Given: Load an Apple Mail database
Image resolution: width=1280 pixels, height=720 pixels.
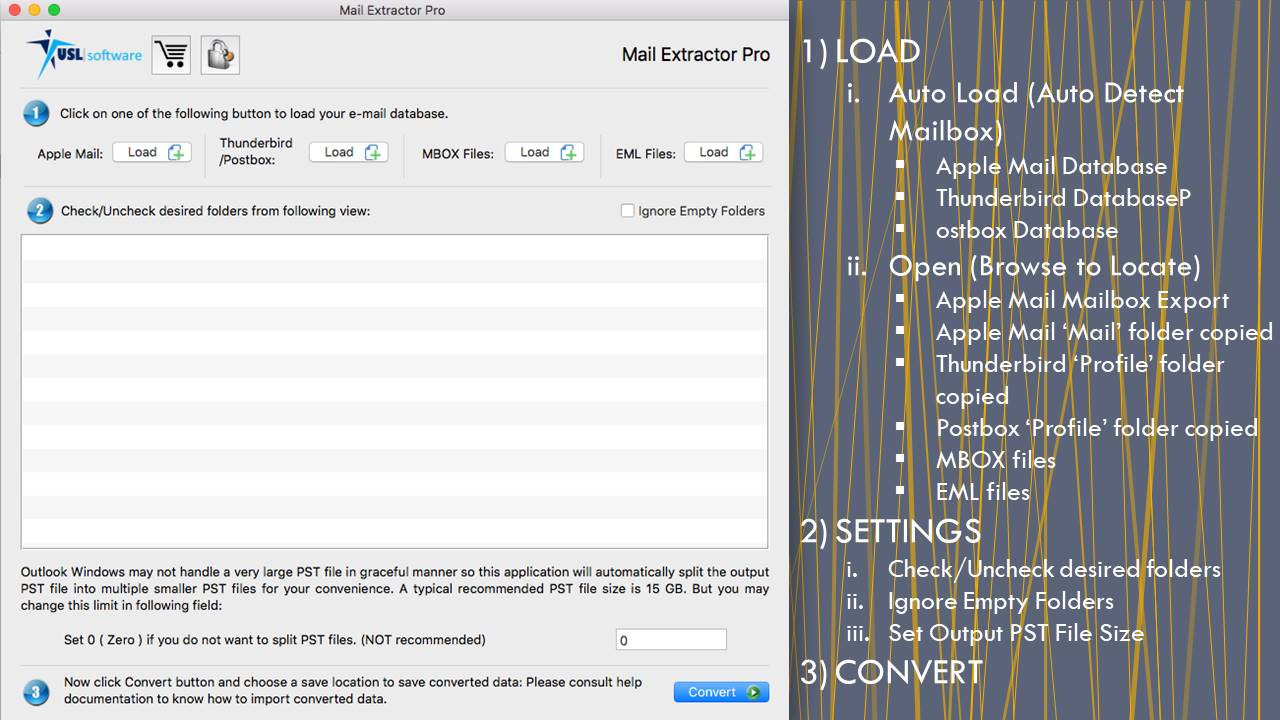Looking at the screenshot, I should 152,151.
